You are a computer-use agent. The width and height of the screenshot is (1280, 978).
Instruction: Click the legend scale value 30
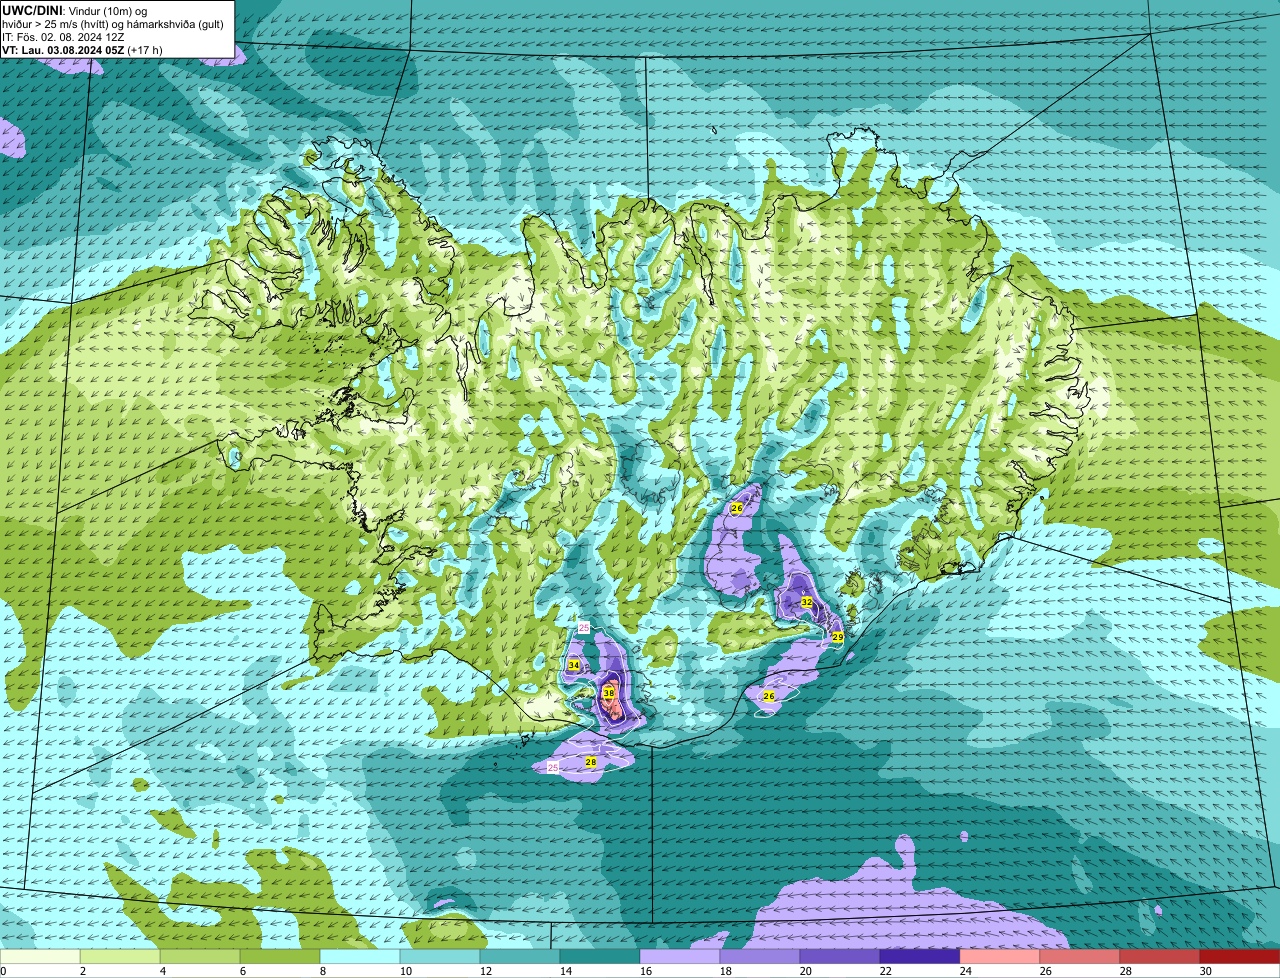pos(1206,971)
